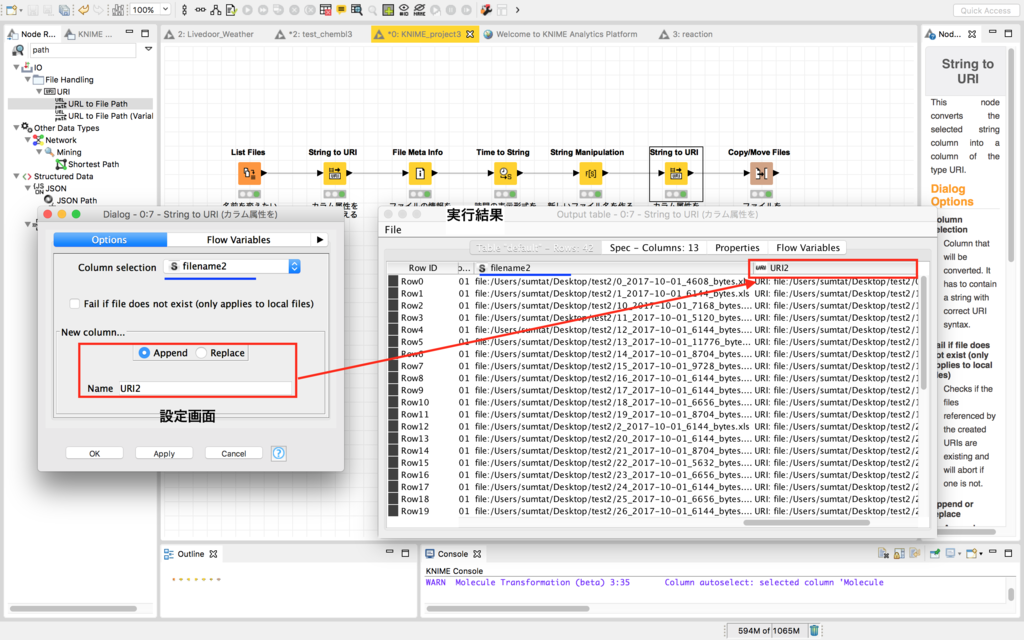The height and width of the screenshot is (640, 1024).
Task: Click the Save All toolbar icon
Action: click(x=64, y=10)
